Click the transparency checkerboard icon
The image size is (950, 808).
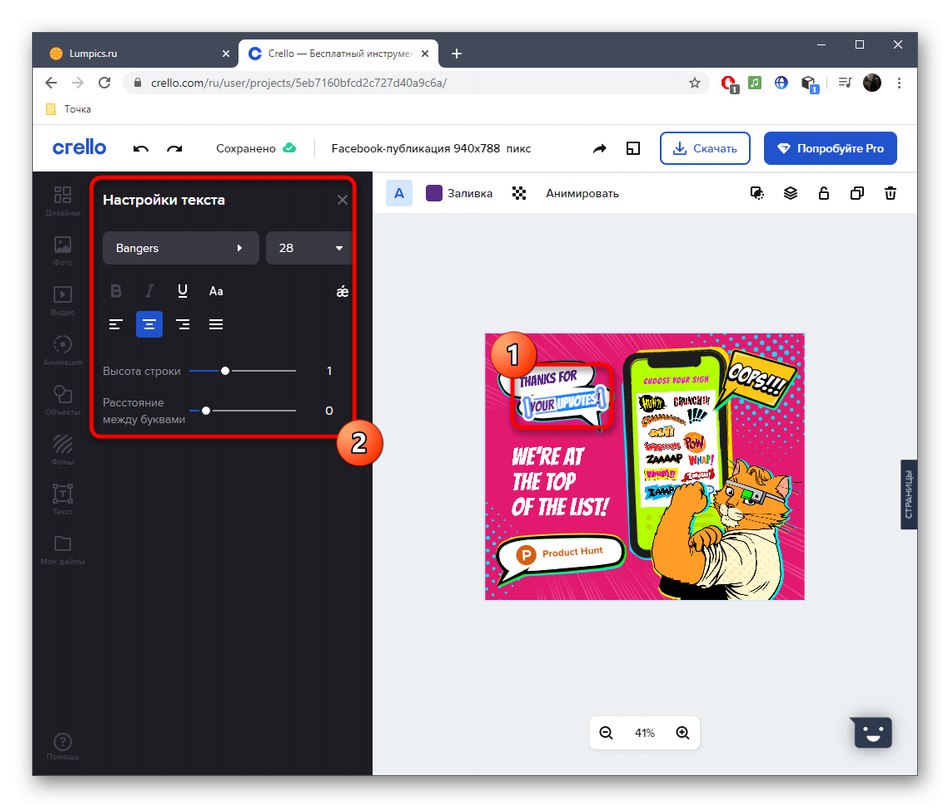point(519,193)
